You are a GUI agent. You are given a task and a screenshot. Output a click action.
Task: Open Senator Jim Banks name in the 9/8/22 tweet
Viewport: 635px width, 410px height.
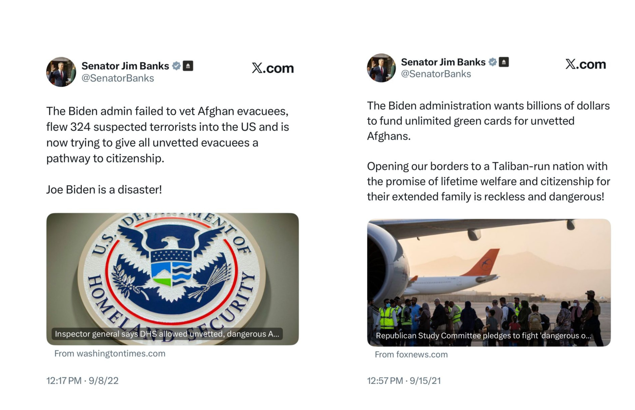point(125,66)
